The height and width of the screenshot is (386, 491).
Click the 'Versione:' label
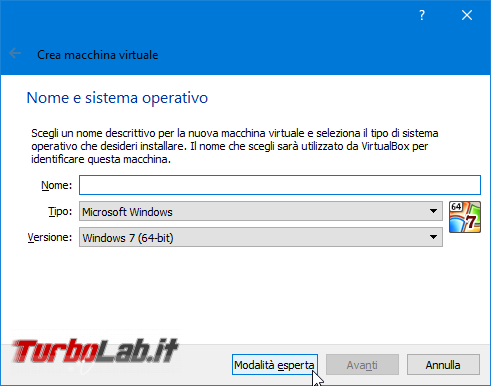50,237
